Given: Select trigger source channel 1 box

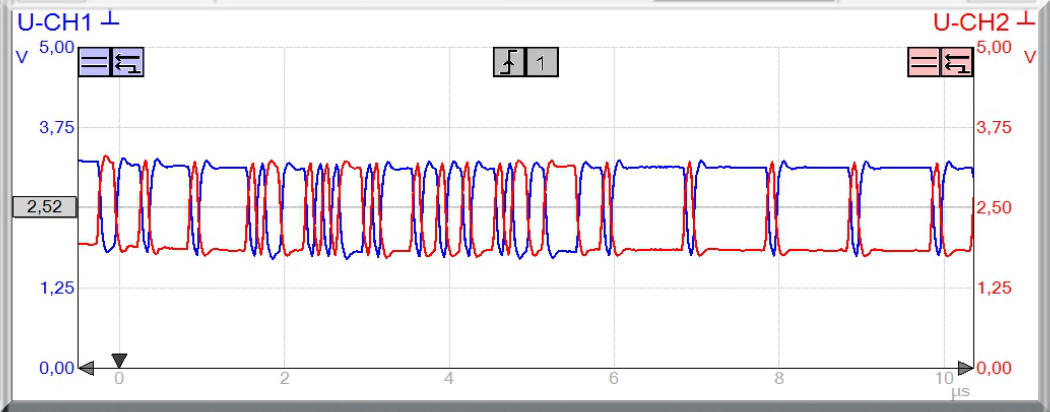Looking at the screenshot, I should tap(541, 63).
